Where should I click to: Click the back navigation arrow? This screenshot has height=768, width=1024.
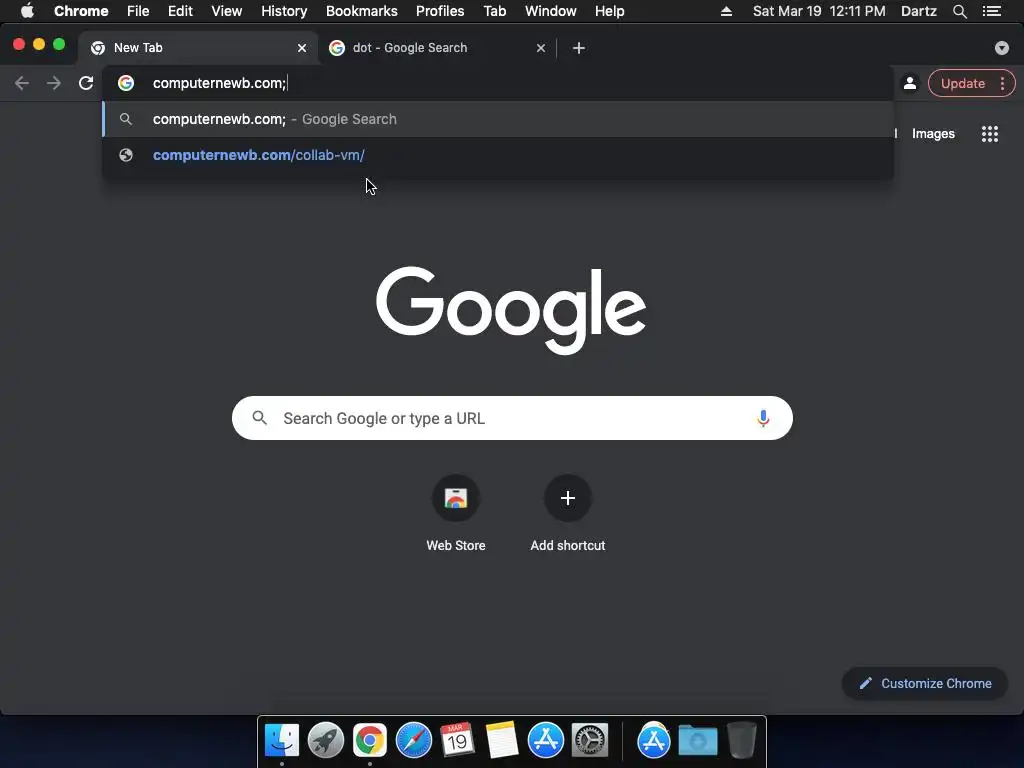[x=22, y=83]
